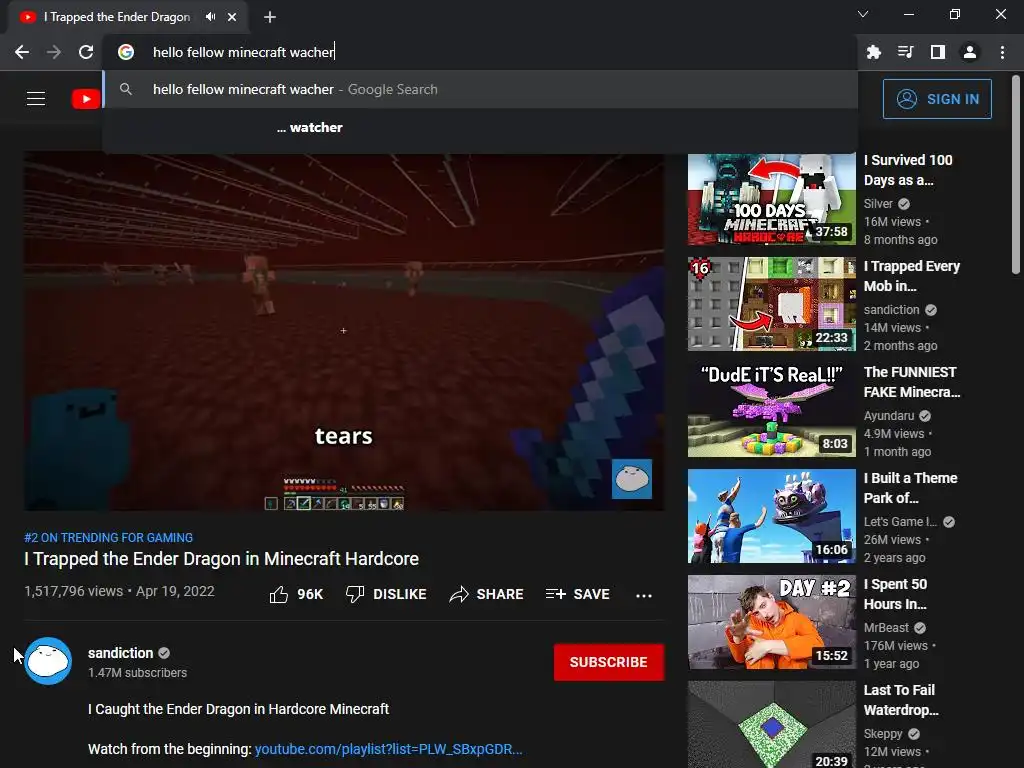Click the SIGN IN button
Viewport: 1024px width, 768px height.
coord(937,99)
